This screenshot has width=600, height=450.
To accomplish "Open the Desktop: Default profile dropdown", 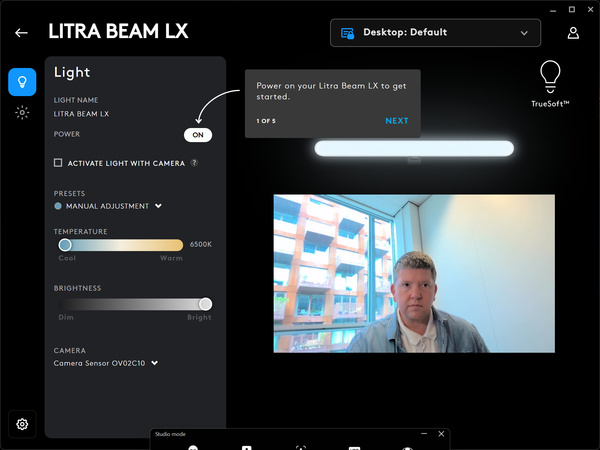I will pyautogui.click(x=435, y=33).
